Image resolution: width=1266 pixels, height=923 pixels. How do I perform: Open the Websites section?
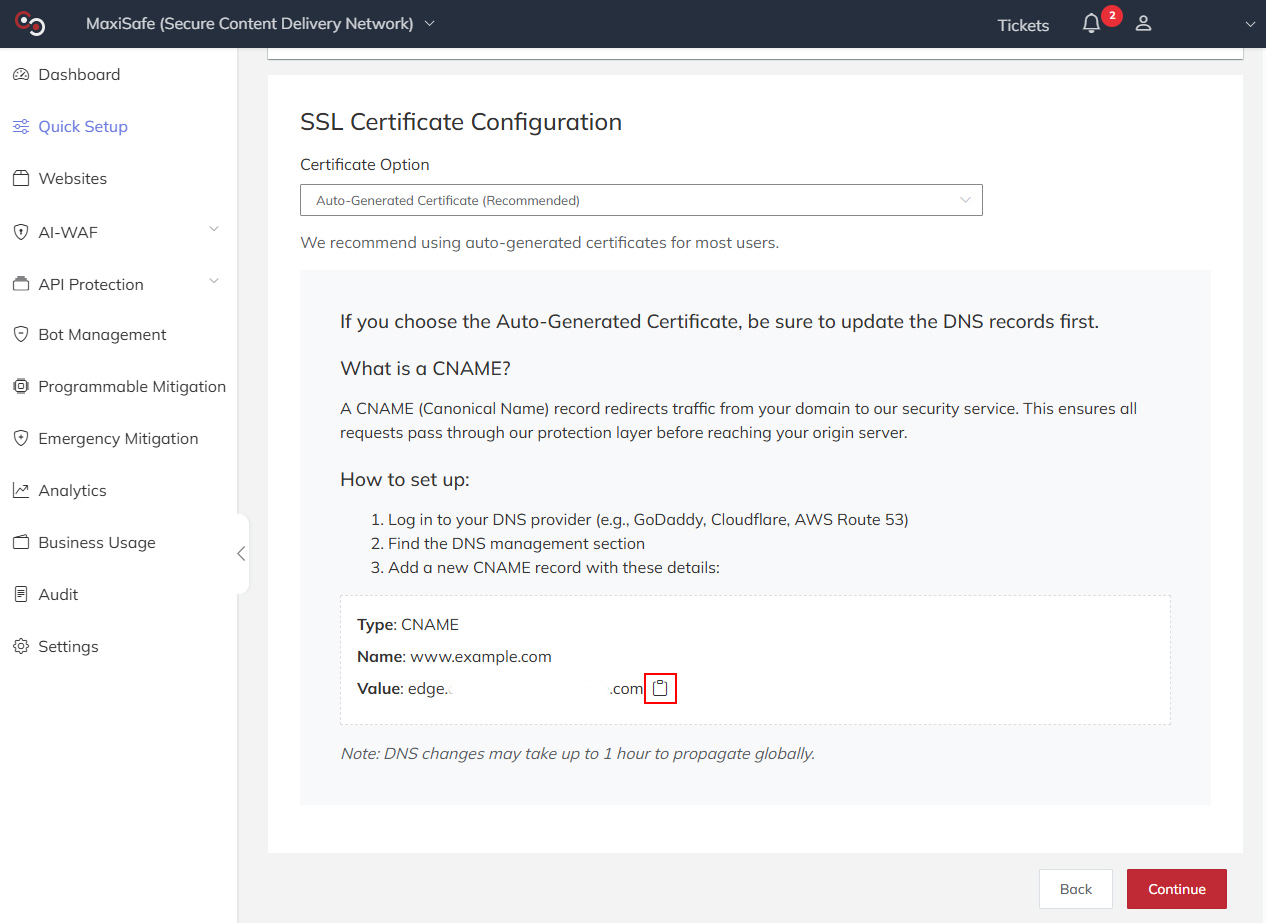coord(72,178)
